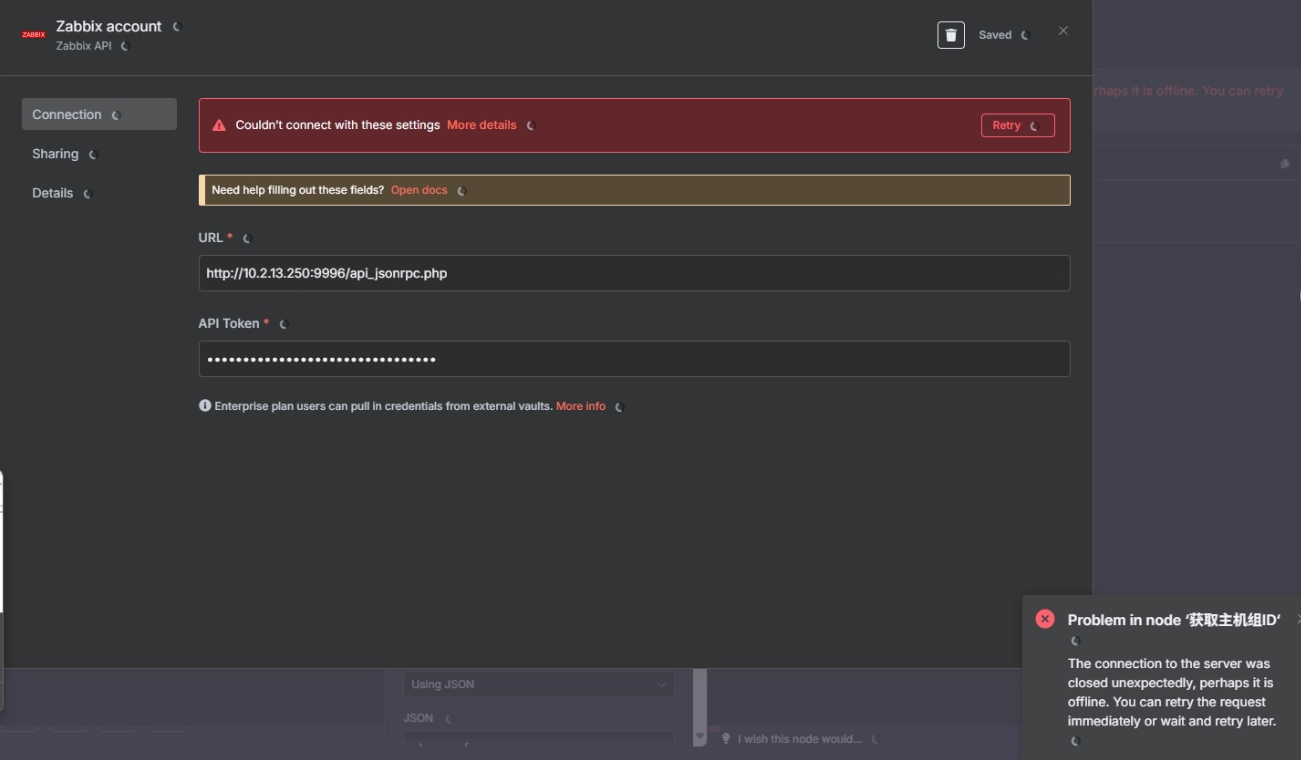Open More info about external vaults
The image size is (1301, 760).
581,406
